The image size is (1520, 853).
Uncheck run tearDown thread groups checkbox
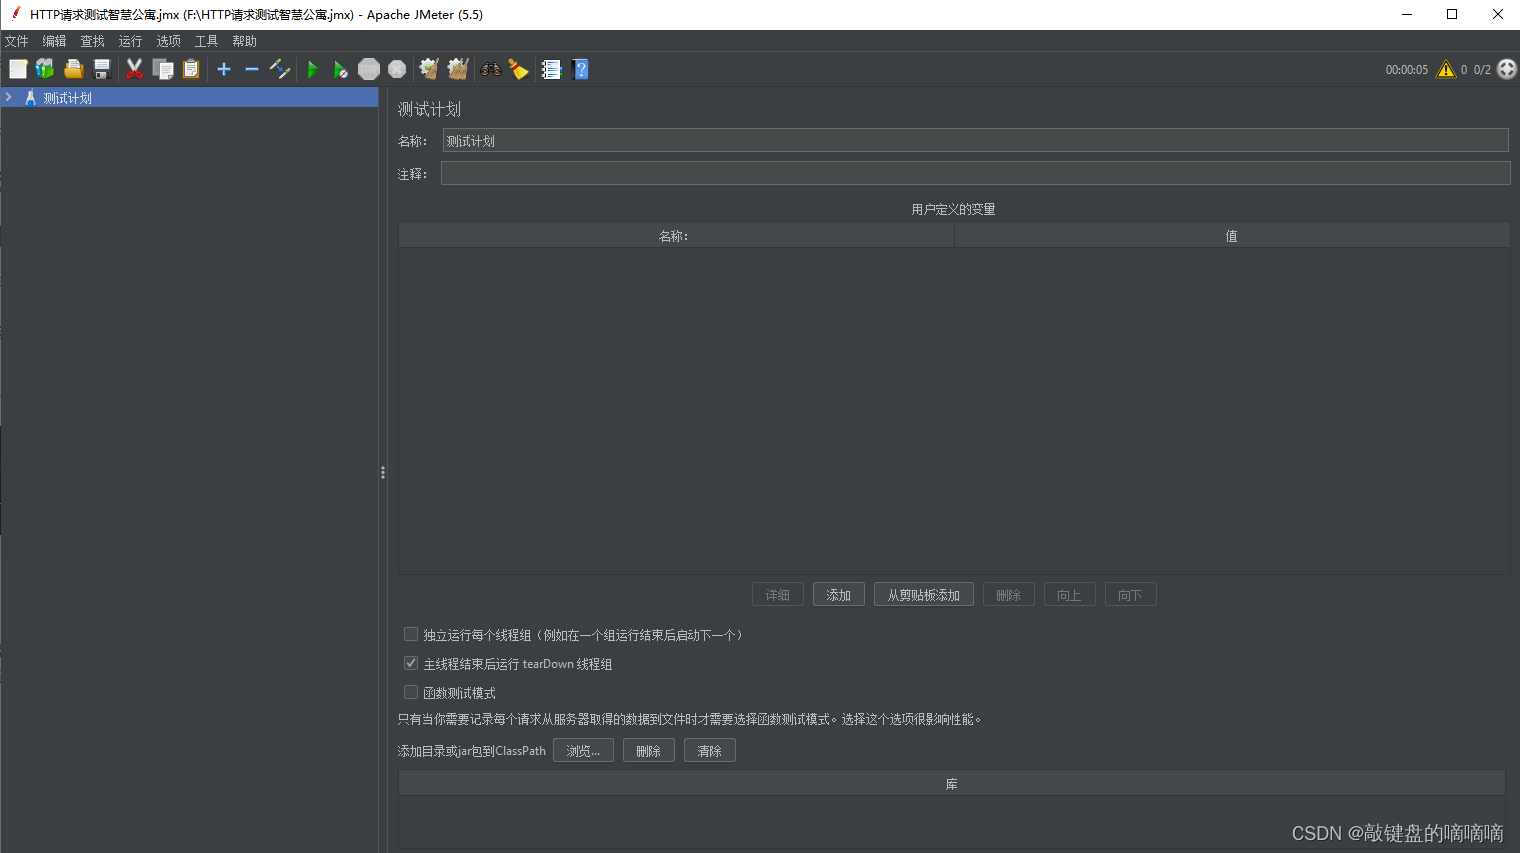coord(411,663)
